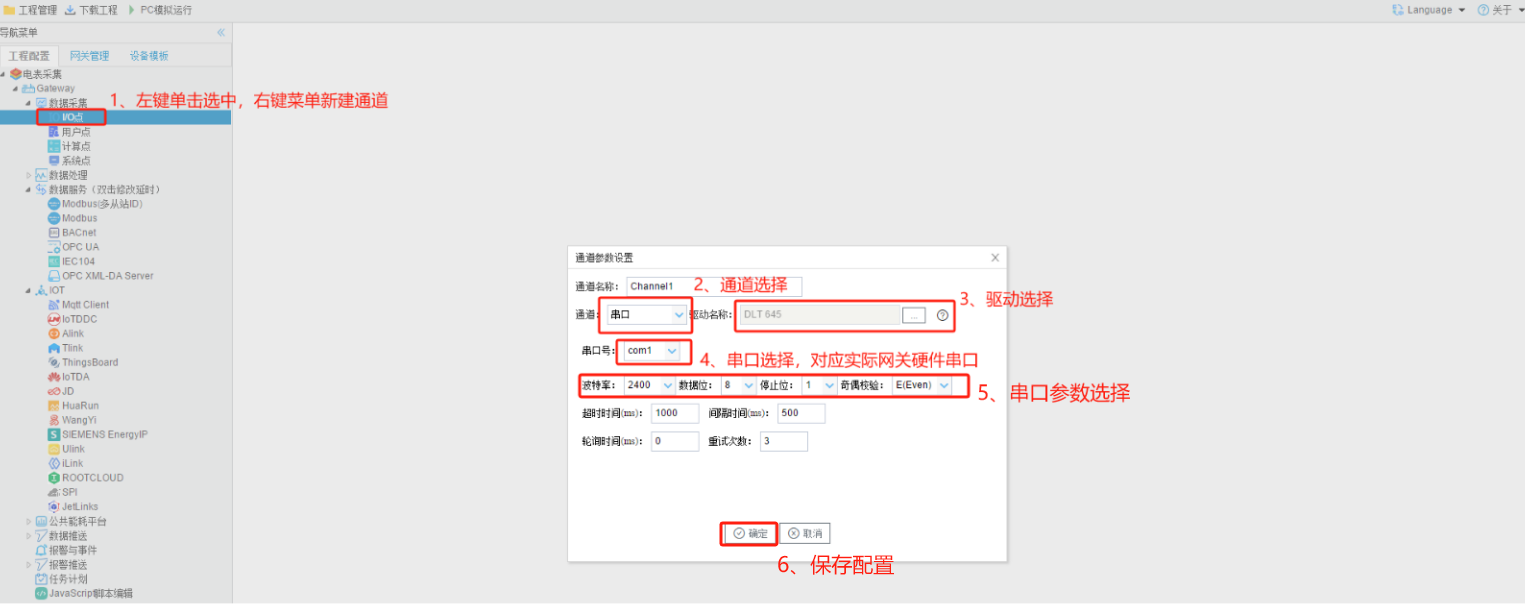
Task: Click the 系统点 icon
Action: pos(54,160)
